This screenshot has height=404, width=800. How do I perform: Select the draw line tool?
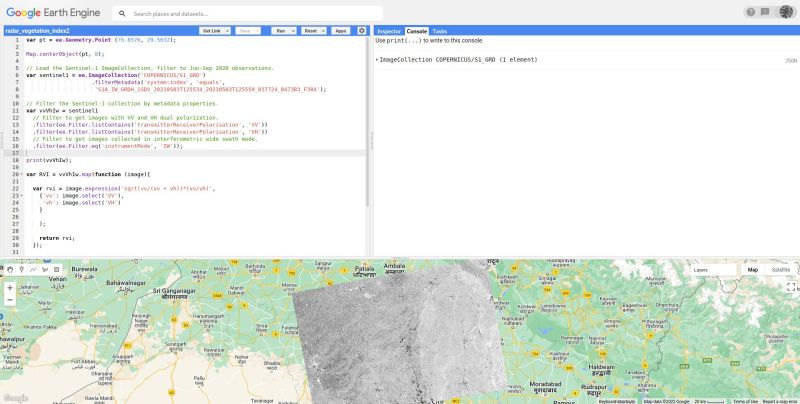click(33, 269)
